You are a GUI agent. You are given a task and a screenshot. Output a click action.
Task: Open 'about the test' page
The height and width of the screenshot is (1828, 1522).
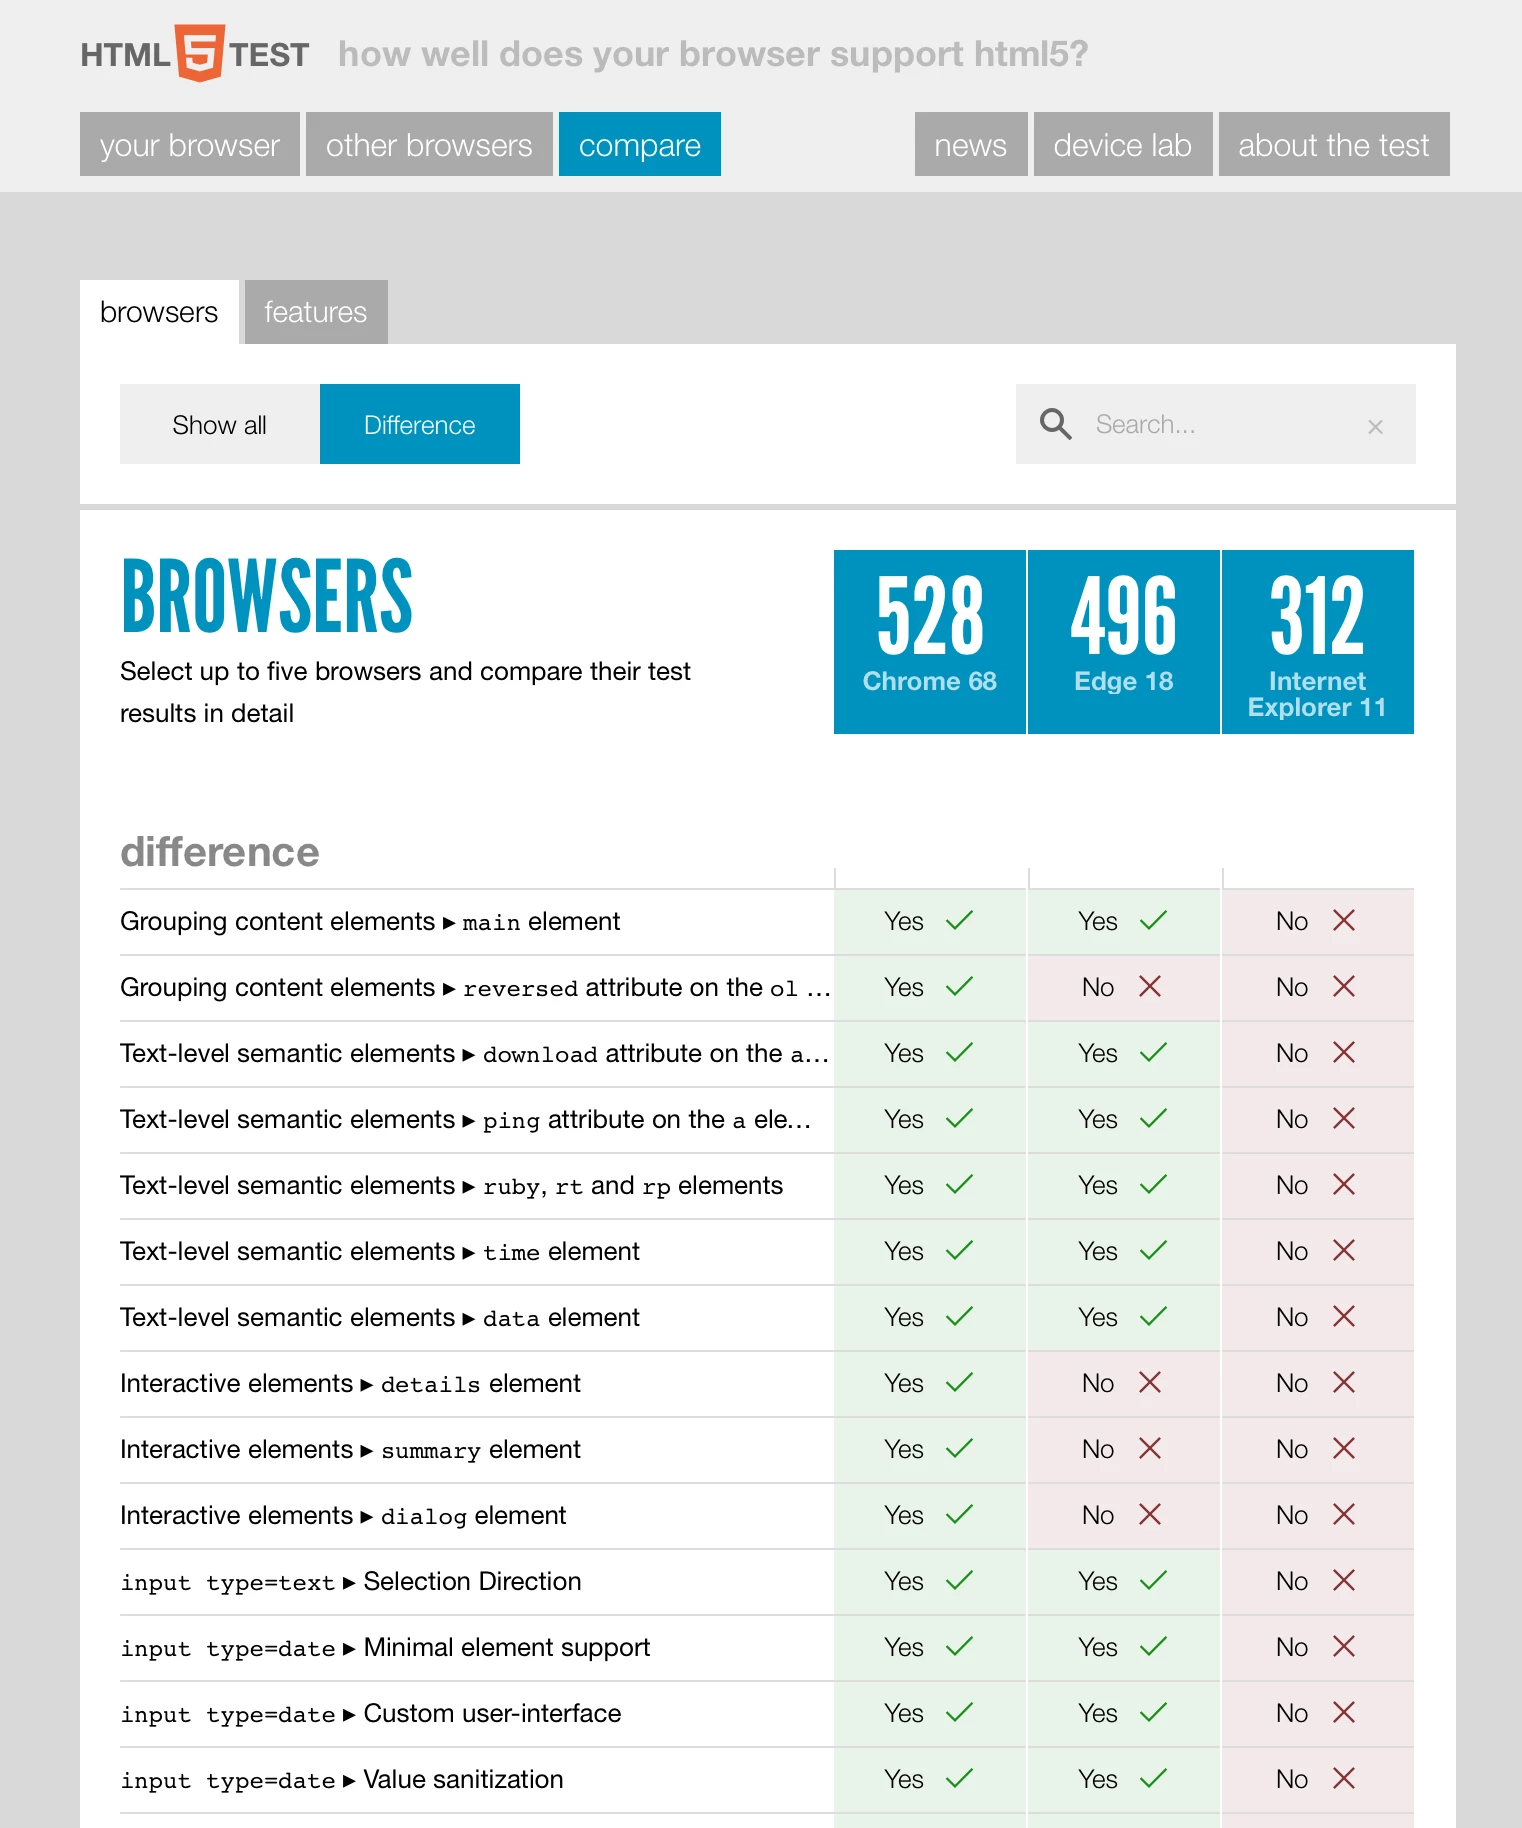(x=1334, y=144)
